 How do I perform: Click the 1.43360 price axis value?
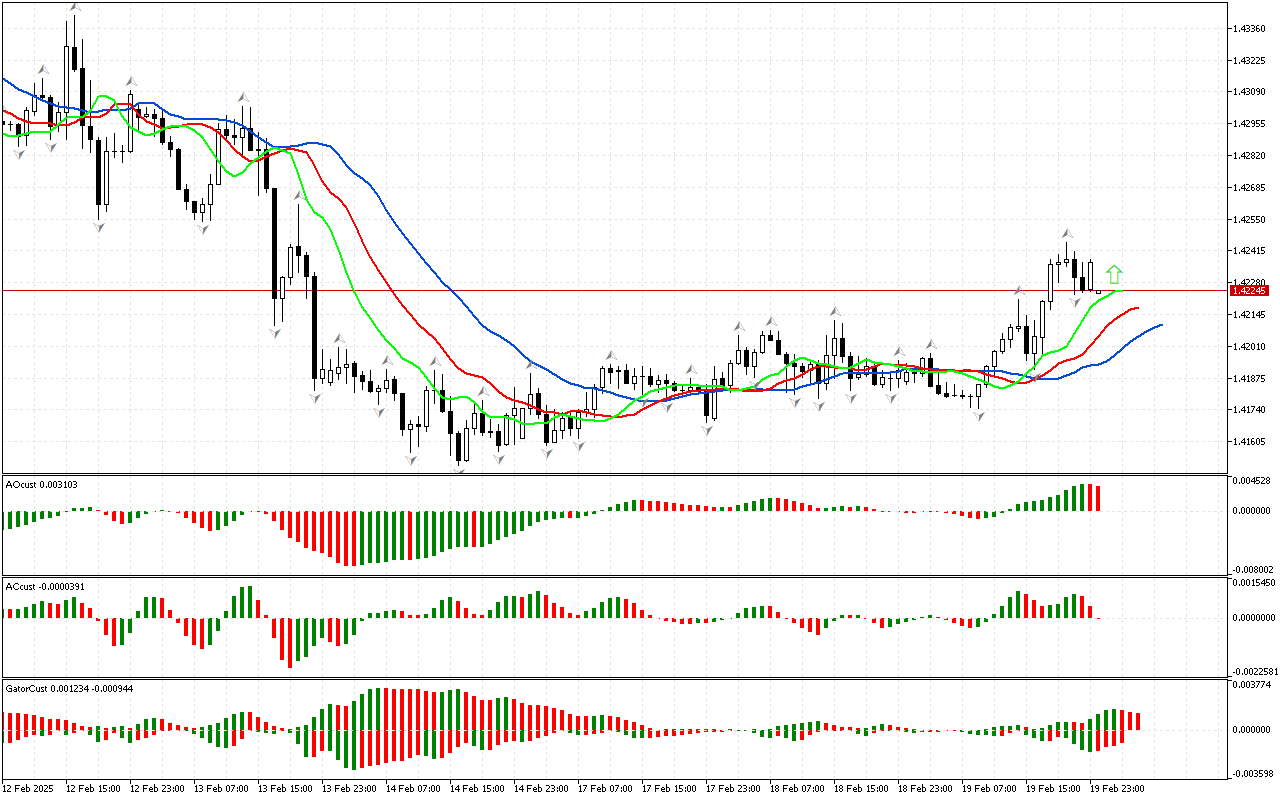[1249, 28]
